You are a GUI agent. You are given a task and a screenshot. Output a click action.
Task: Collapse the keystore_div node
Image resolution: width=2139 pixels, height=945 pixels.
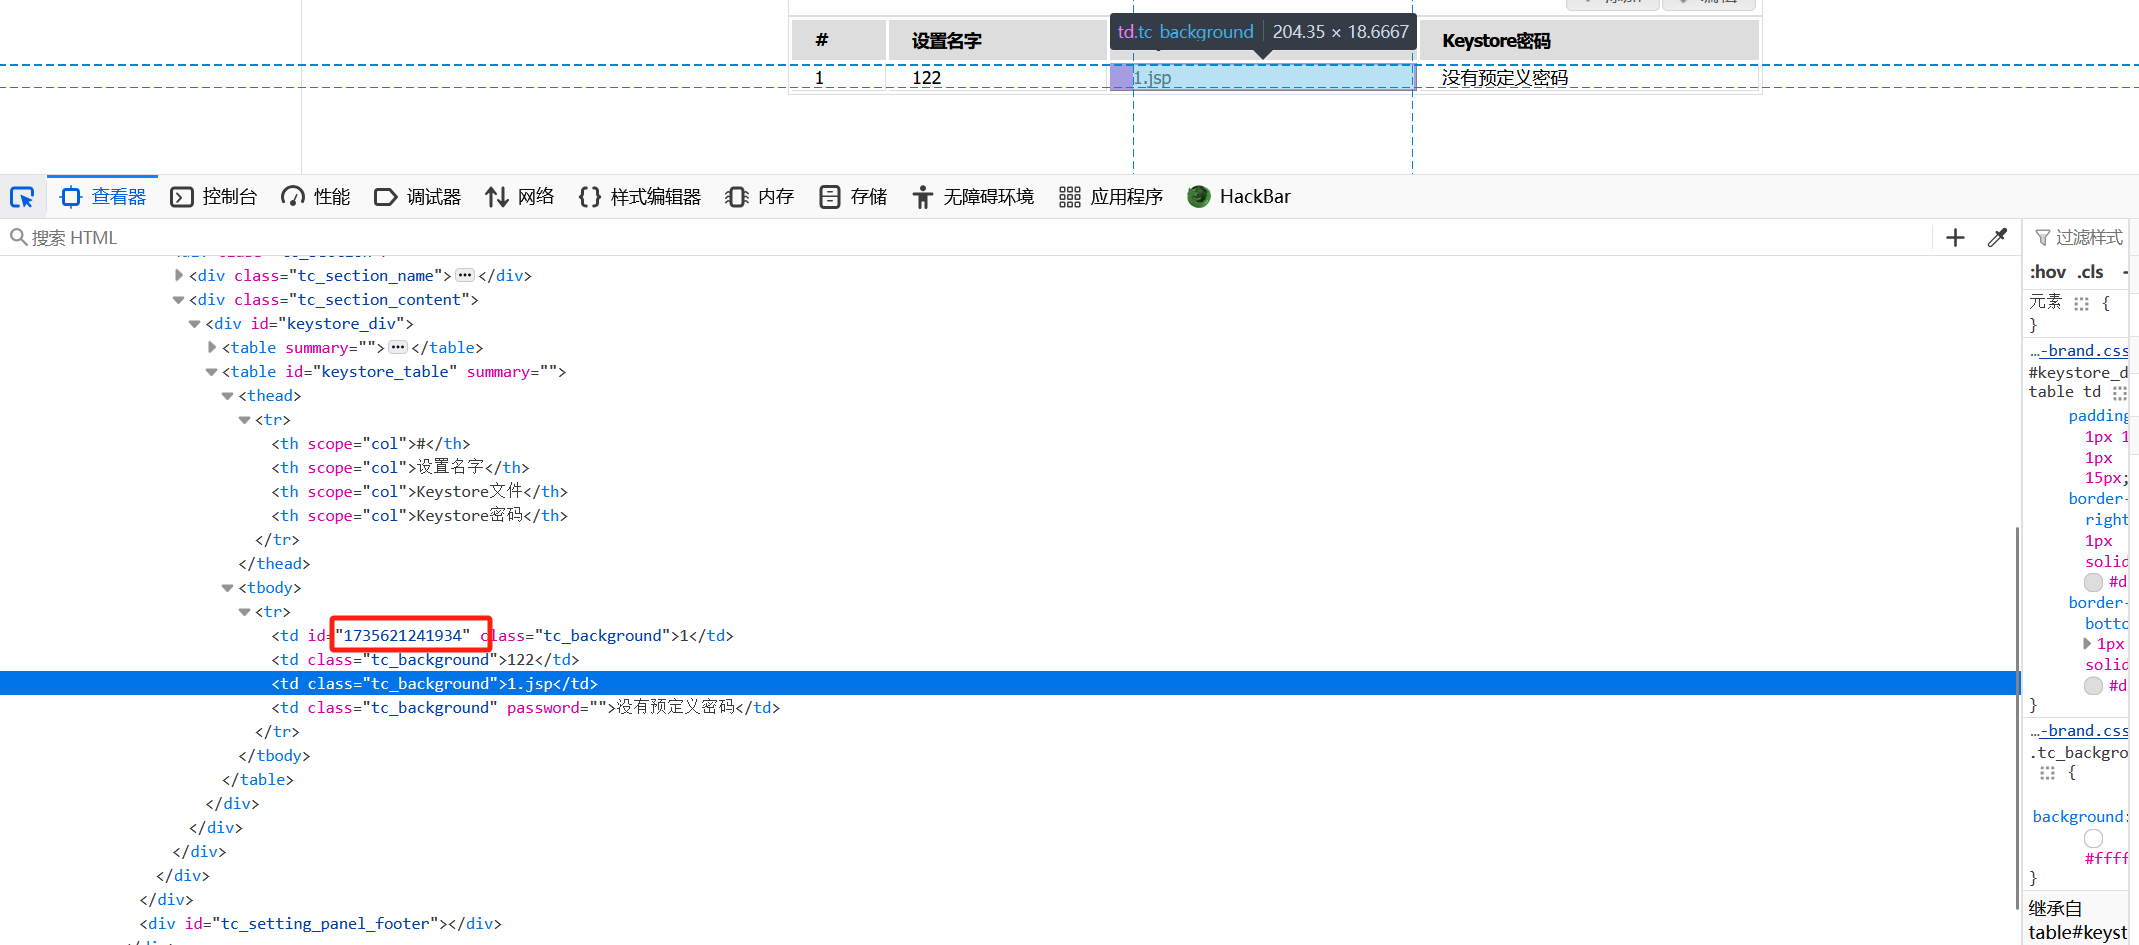(x=195, y=324)
